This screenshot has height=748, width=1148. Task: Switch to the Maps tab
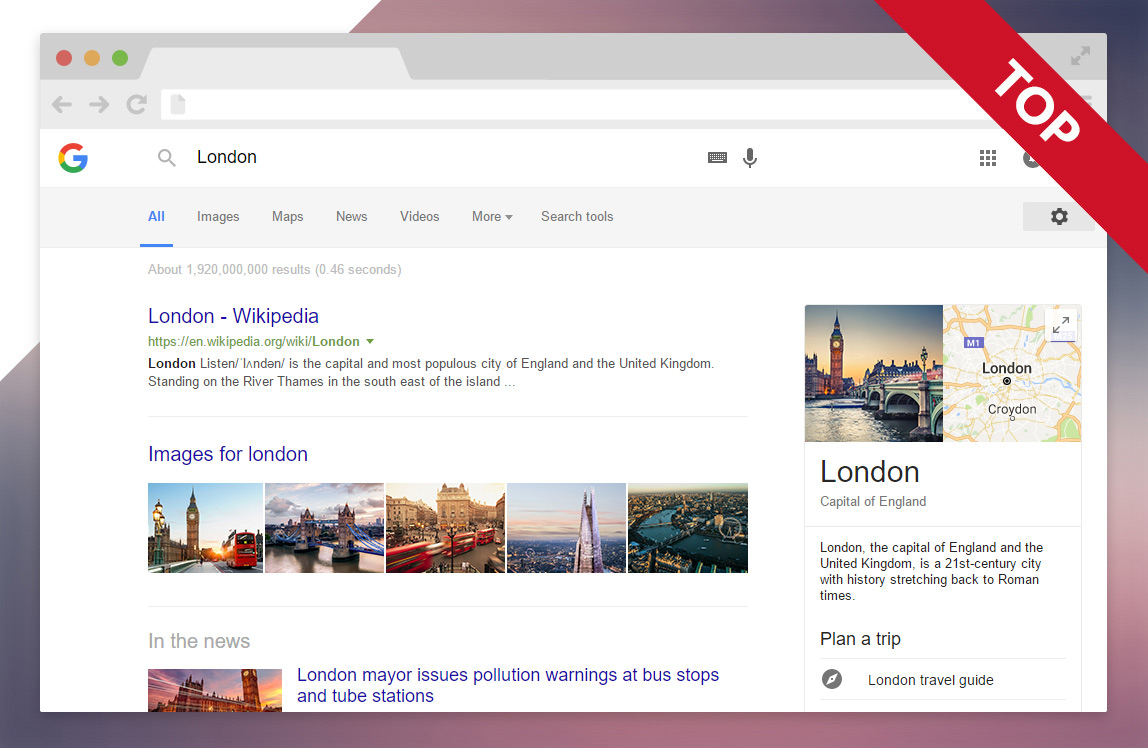pyautogui.click(x=288, y=217)
